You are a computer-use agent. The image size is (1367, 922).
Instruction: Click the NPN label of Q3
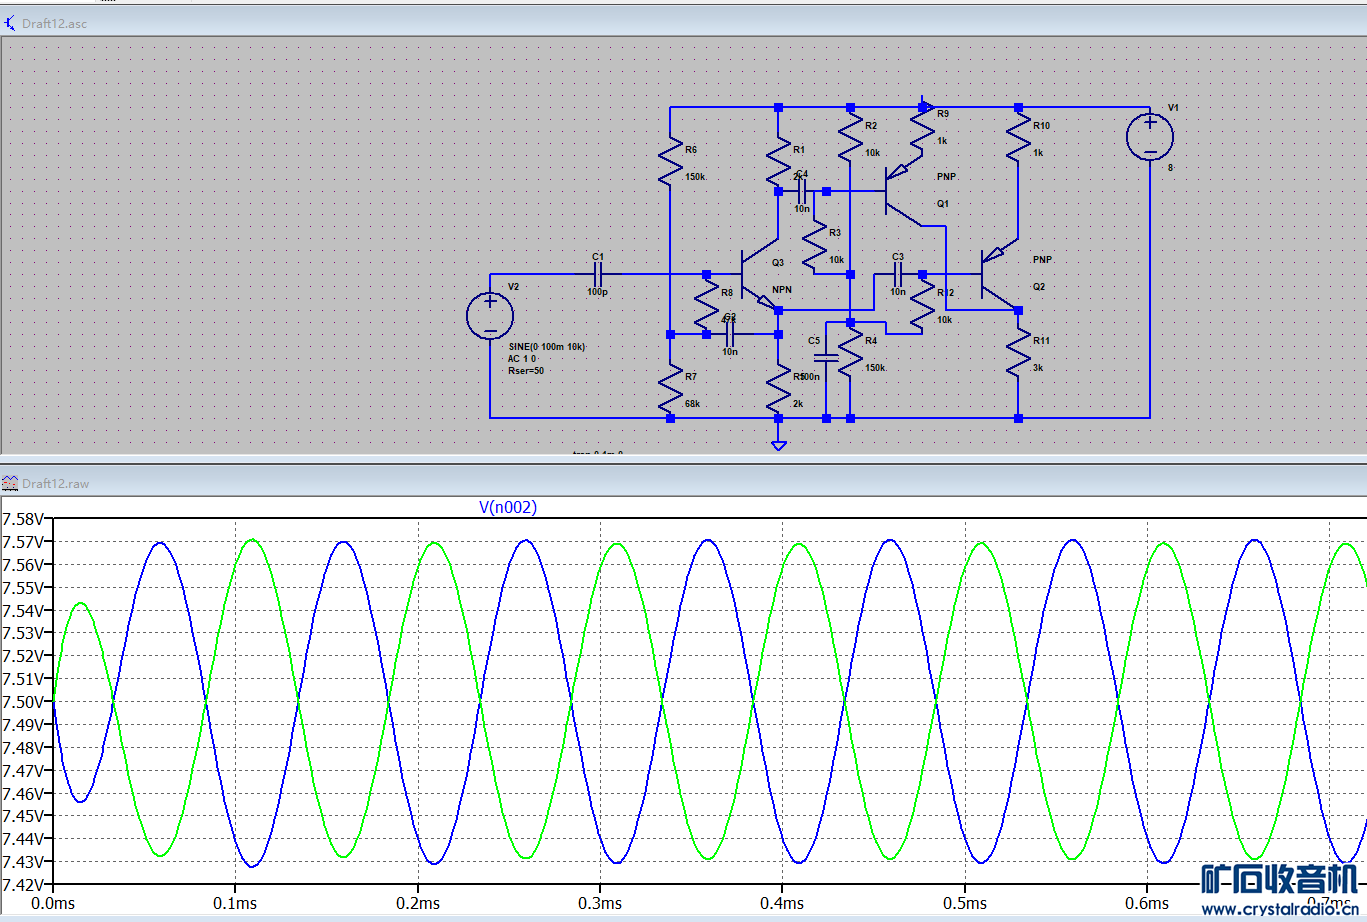pos(782,290)
